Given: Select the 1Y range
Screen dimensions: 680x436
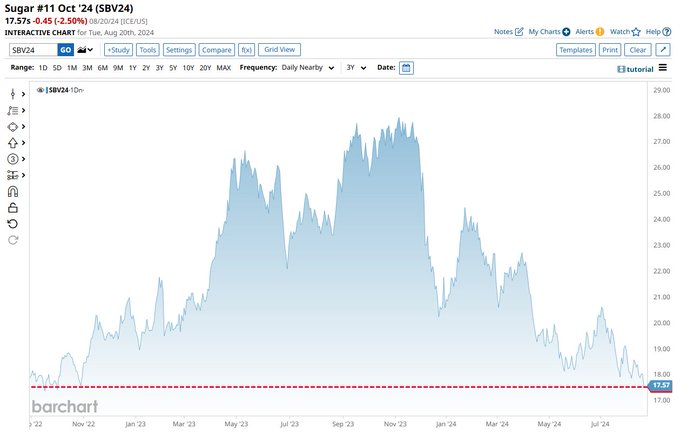Looking at the screenshot, I should click(x=133, y=68).
